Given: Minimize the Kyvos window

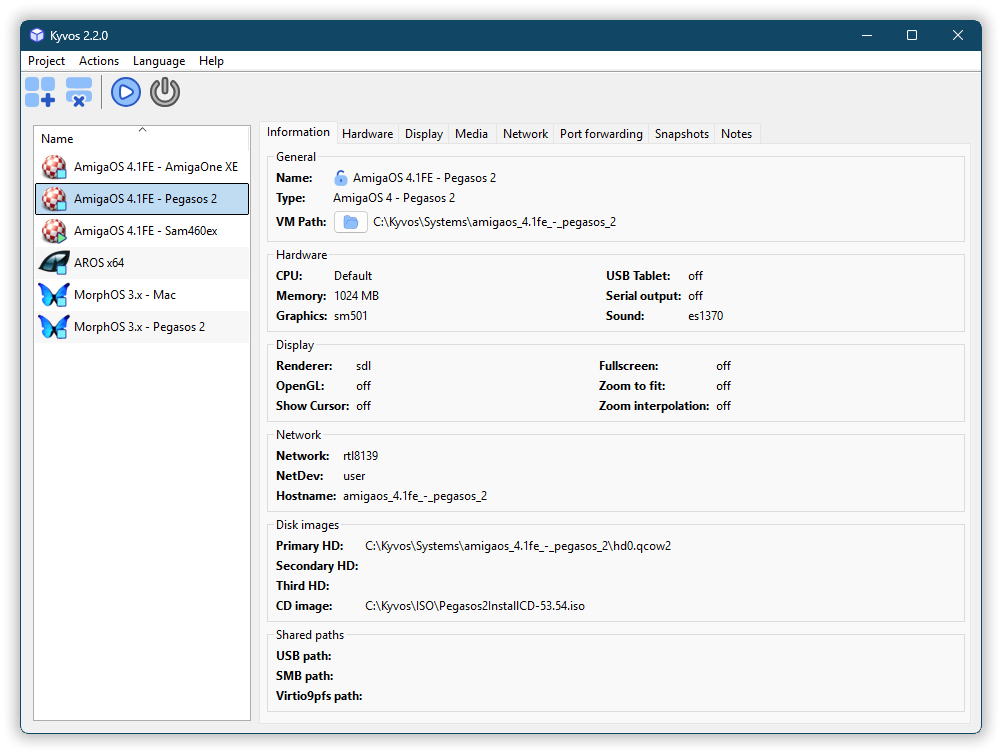Looking at the screenshot, I should [x=867, y=35].
